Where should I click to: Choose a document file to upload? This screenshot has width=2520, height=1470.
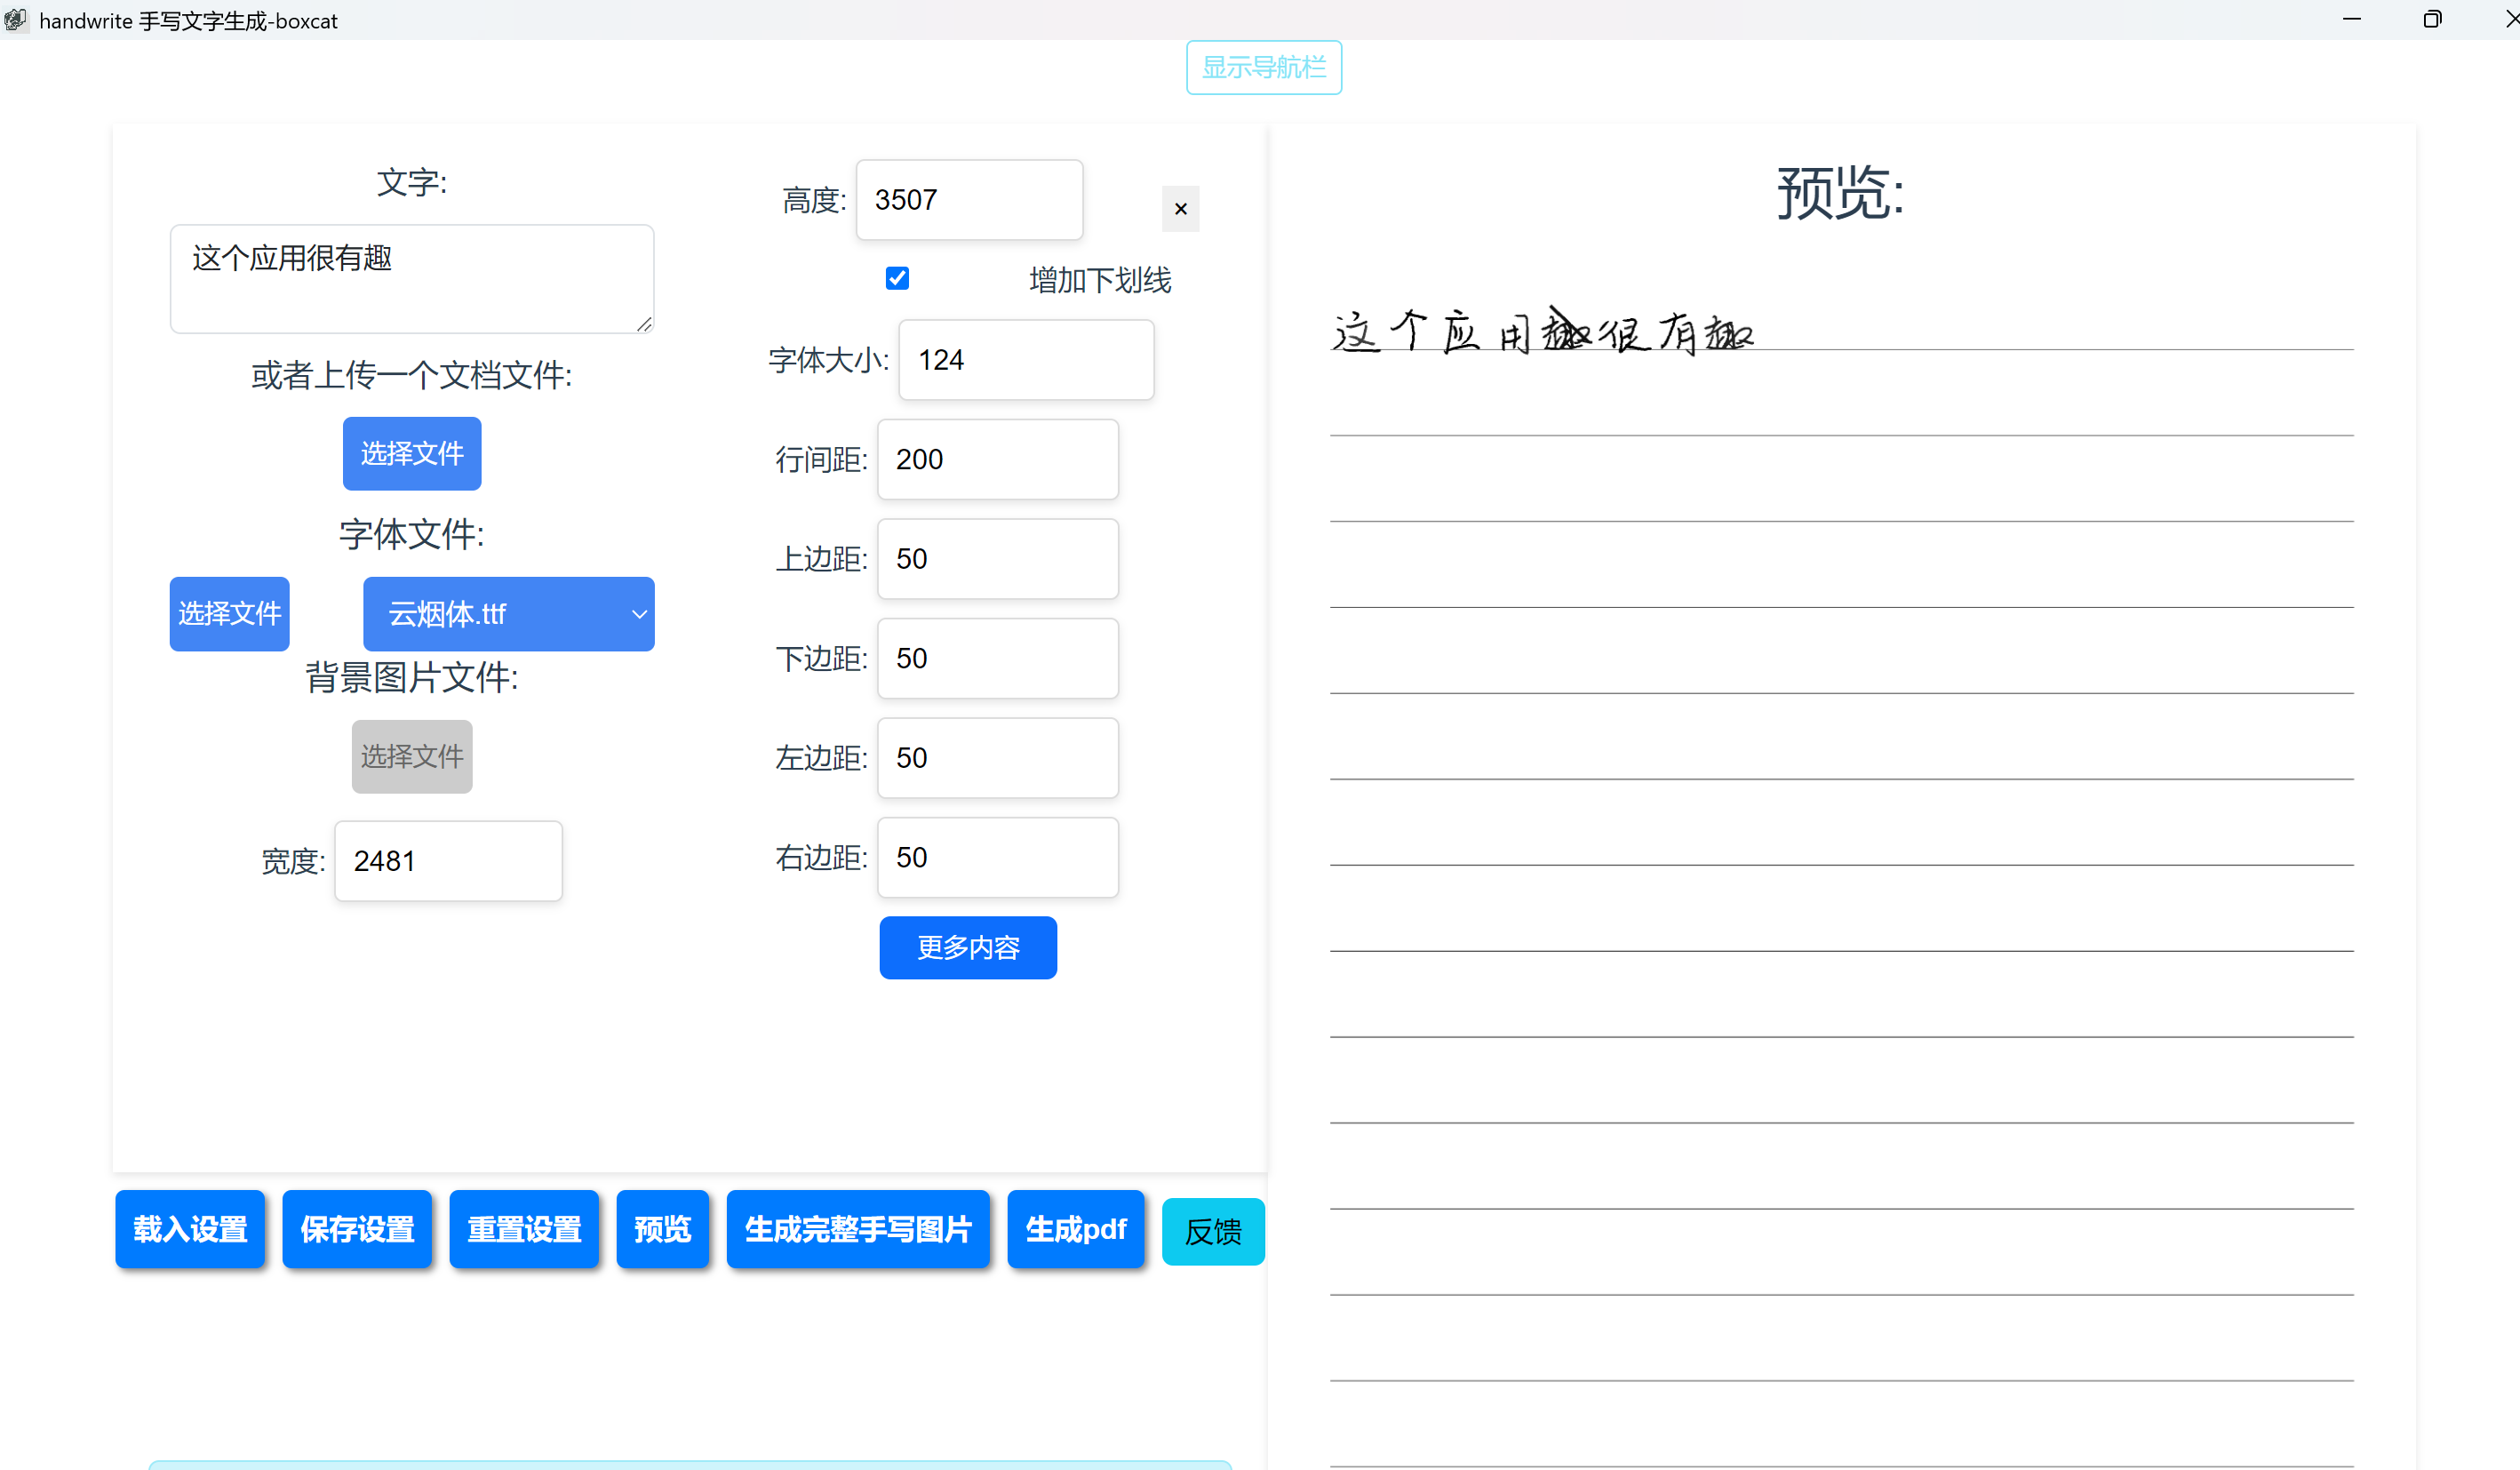point(412,454)
